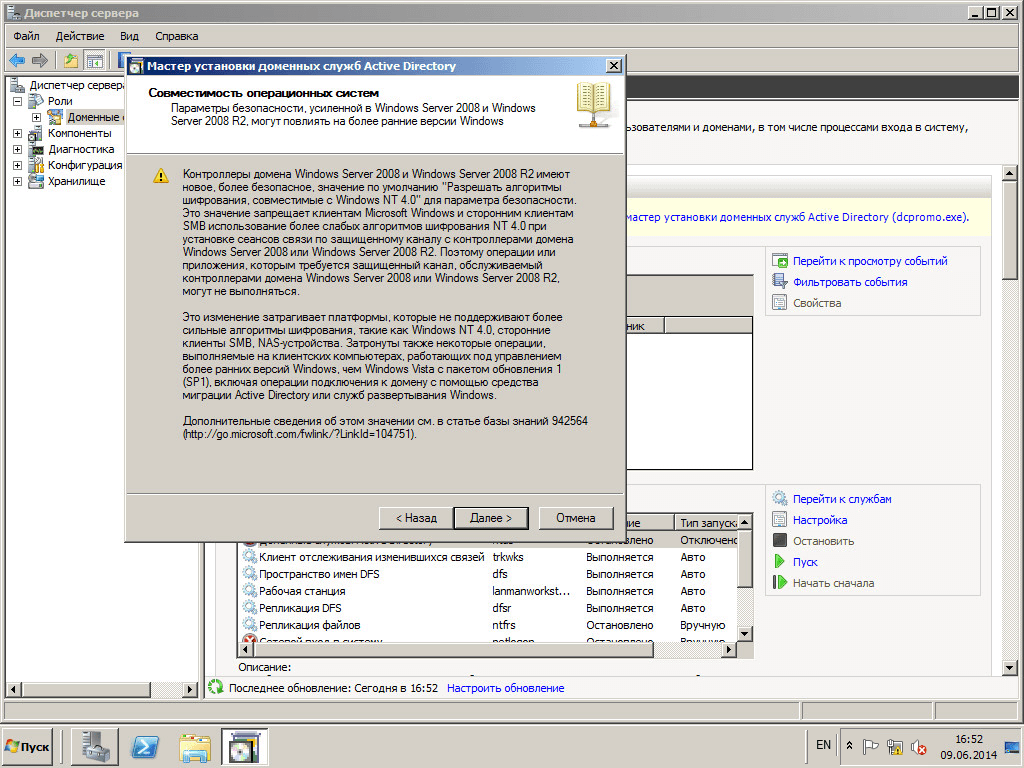Expand the Компоненты tree node
Image resolution: width=1024 pixels, height=768 pixels.
[x=18, y=133]
